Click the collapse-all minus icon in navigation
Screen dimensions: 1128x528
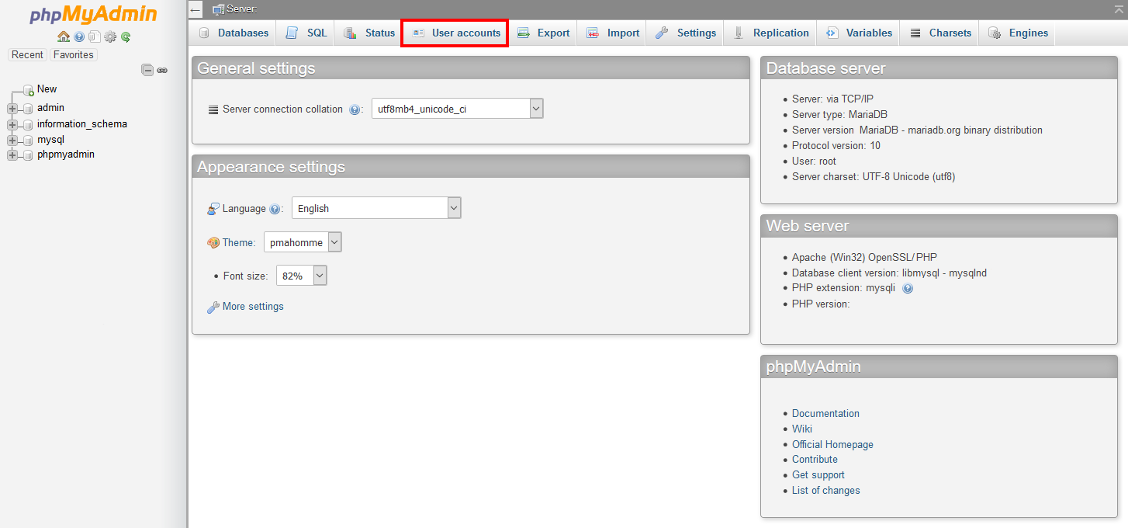tap(147, 70)
